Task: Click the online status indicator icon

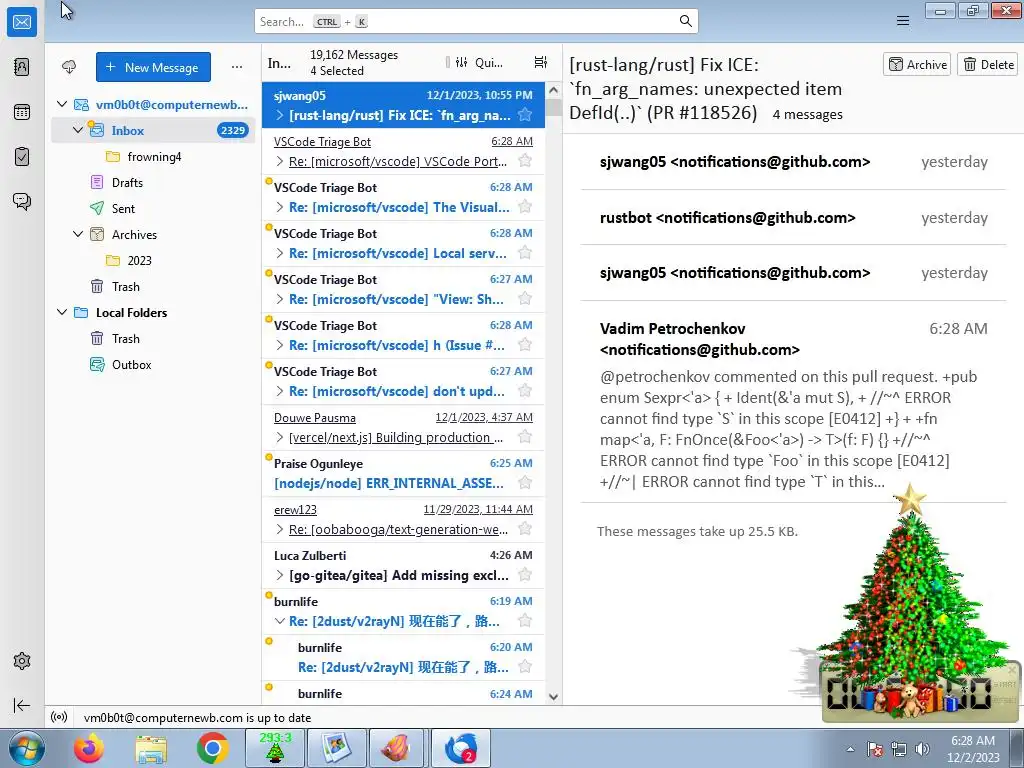Action: tap(59, 717)
